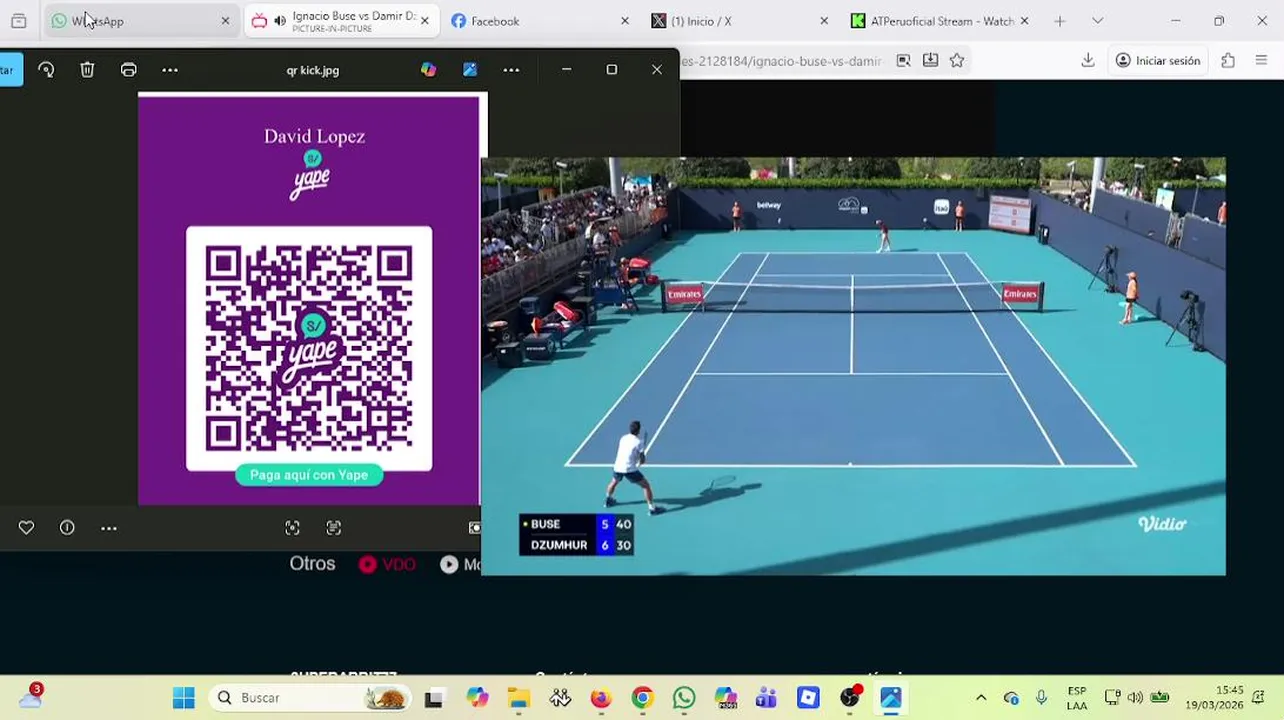Click microphone icon in system tray

coord(1041,698)
